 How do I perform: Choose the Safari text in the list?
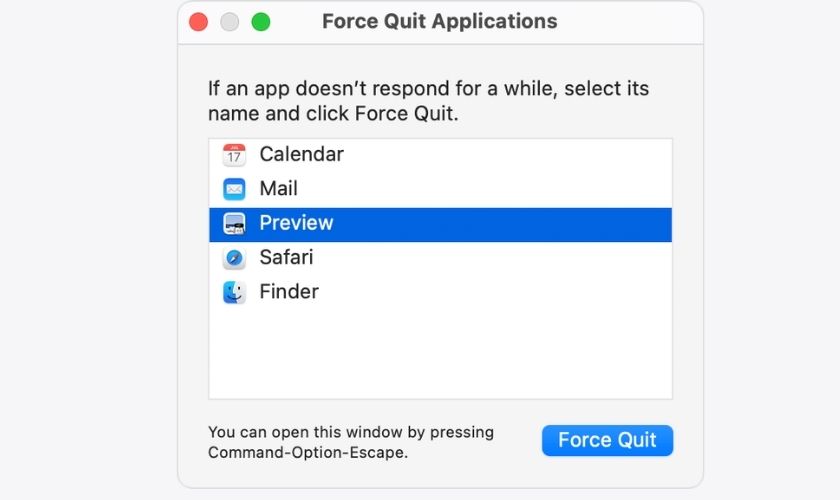(286, 257)
